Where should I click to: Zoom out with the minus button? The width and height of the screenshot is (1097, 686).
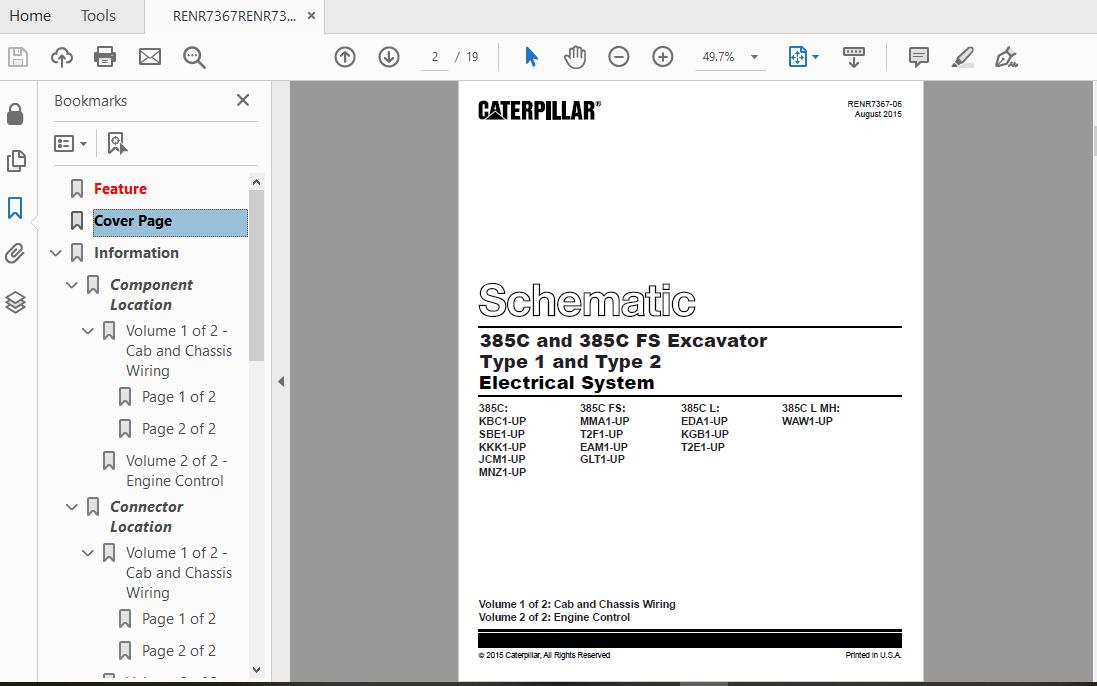click(x=618, y=57)
